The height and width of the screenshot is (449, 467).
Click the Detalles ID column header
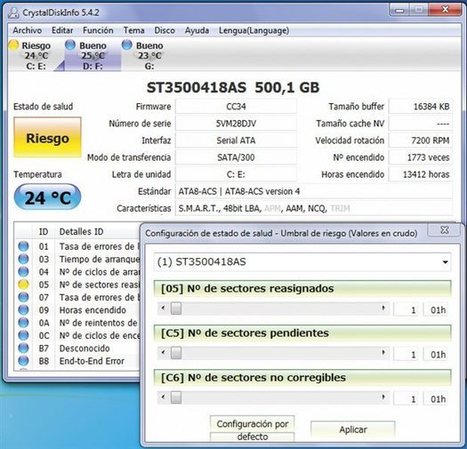(x=81, y=231)
